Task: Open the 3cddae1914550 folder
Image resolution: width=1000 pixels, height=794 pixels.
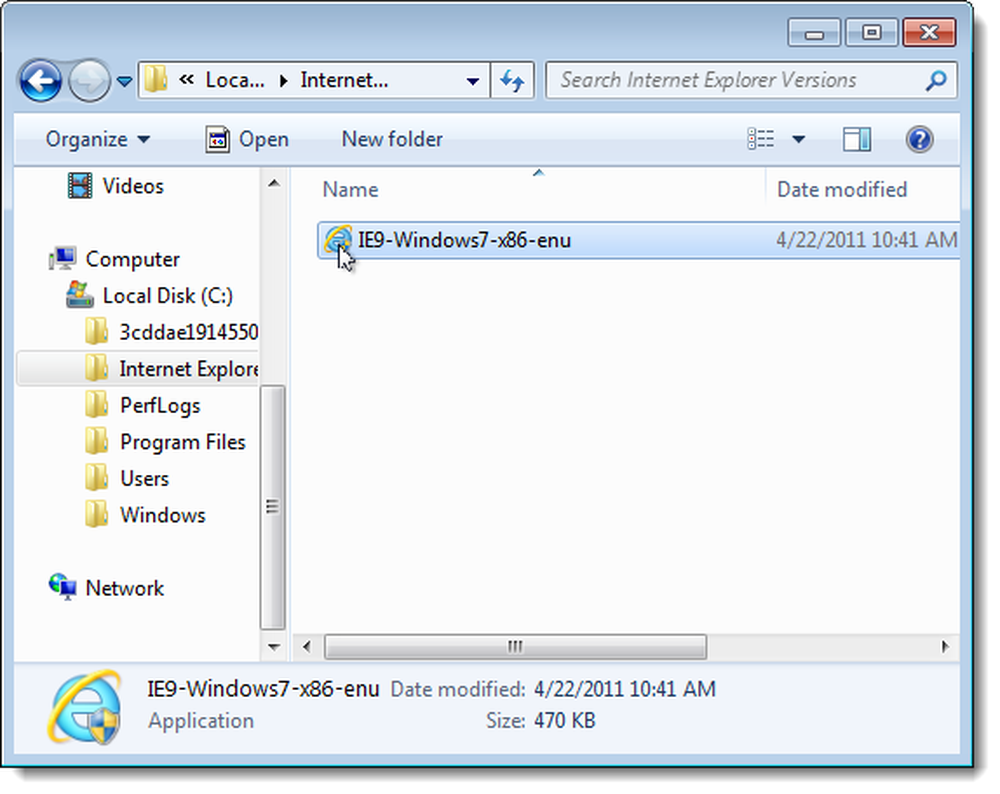Action: click(189, 332)
